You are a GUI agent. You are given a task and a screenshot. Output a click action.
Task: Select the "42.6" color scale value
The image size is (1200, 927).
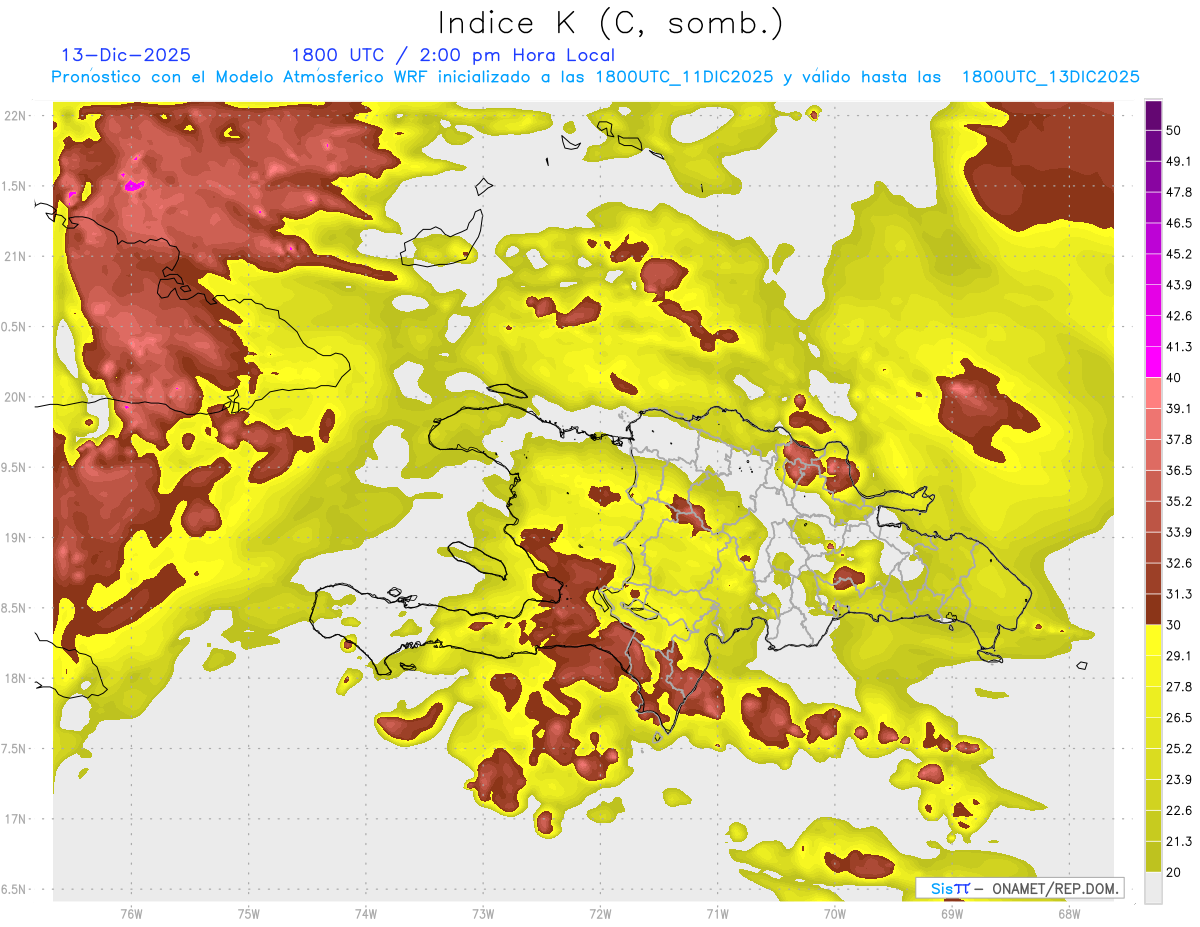[x=1179, y=316]
